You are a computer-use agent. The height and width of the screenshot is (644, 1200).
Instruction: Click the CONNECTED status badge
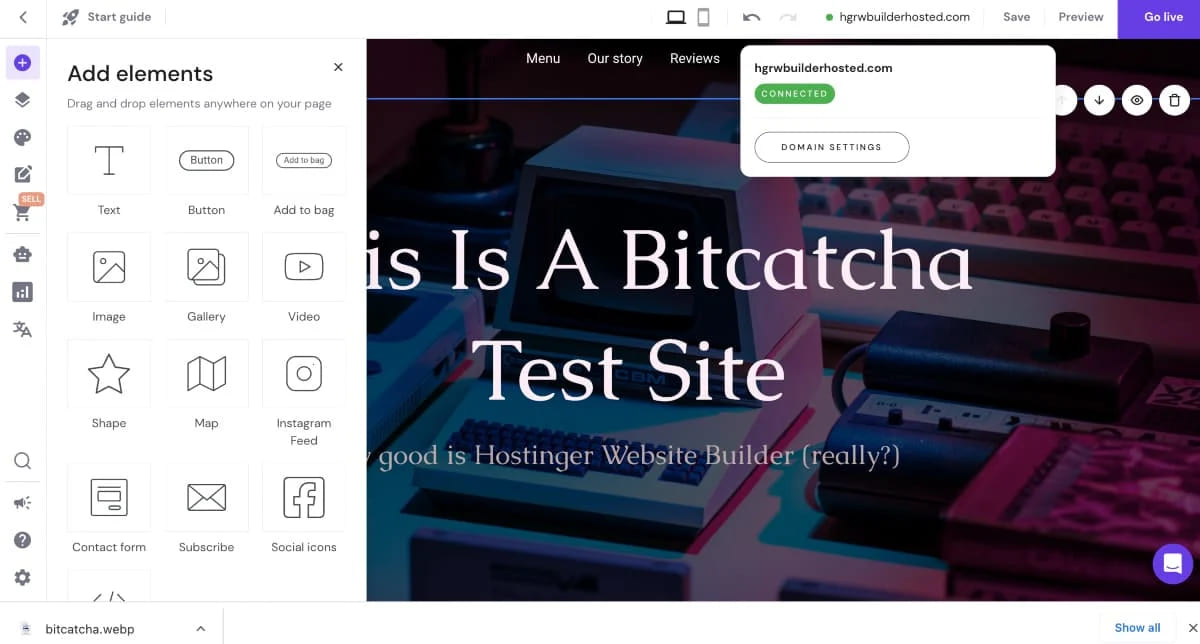coord(794,94)
